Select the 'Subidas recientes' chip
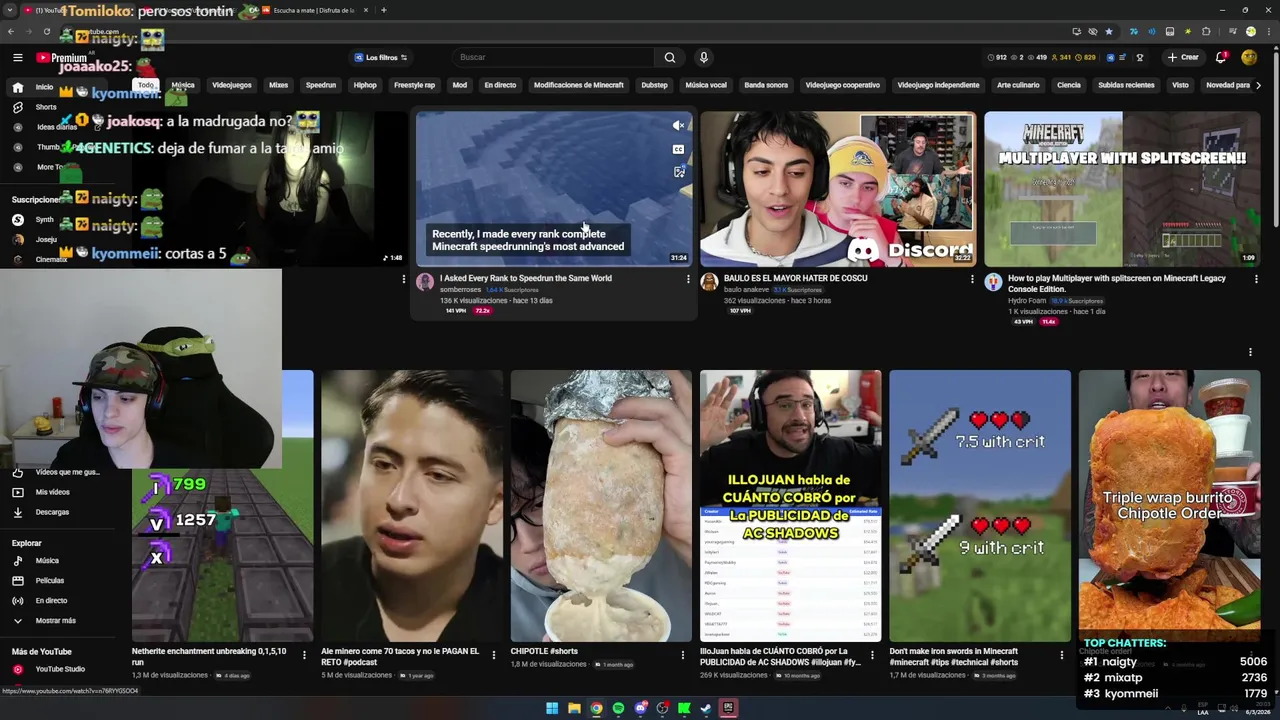The width and height of the screenshot is (1280, 720). (1126, 85)
